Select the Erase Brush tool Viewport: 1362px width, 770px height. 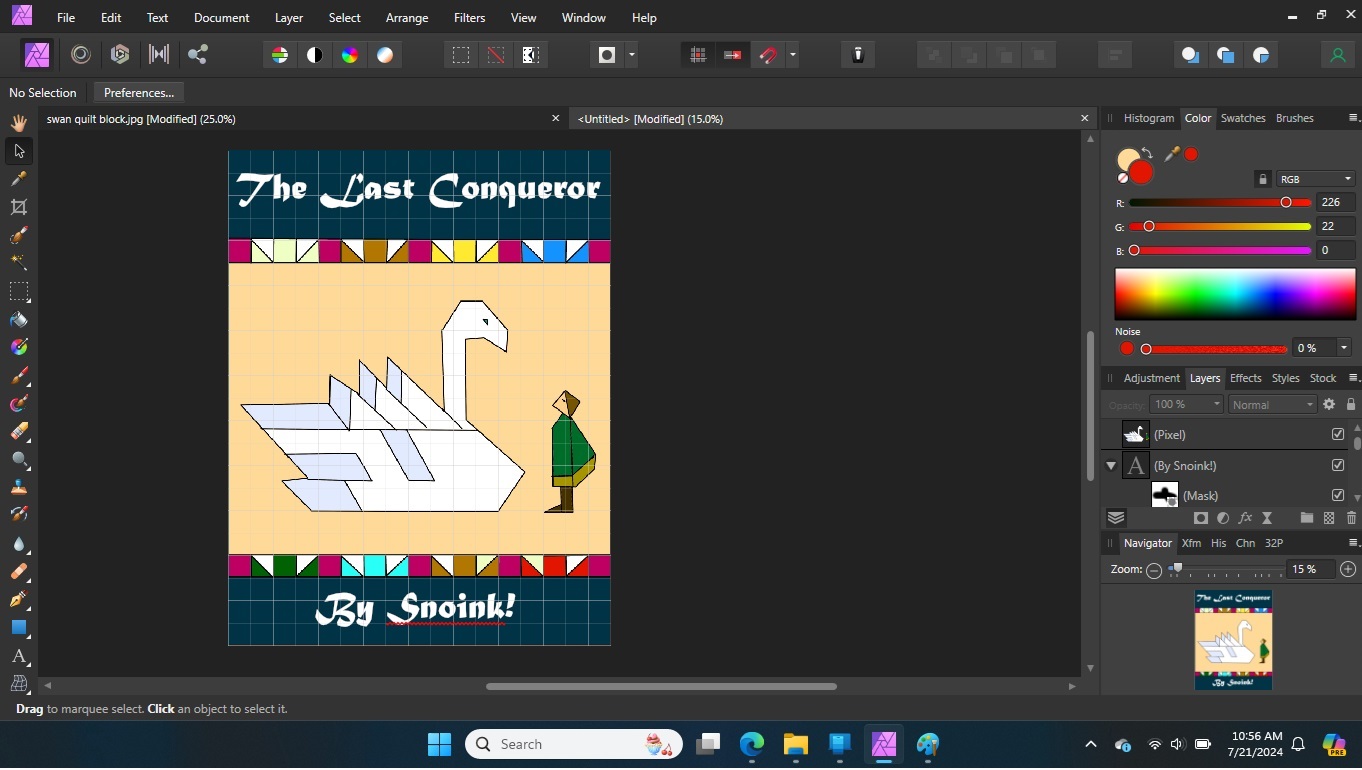[x=19, y=432]
